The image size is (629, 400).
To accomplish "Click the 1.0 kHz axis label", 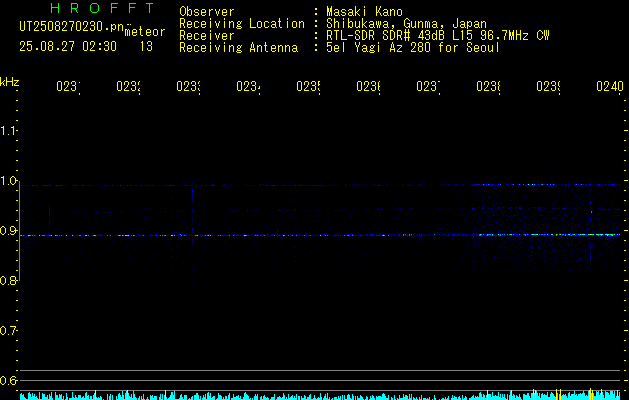I will [8, 181].
